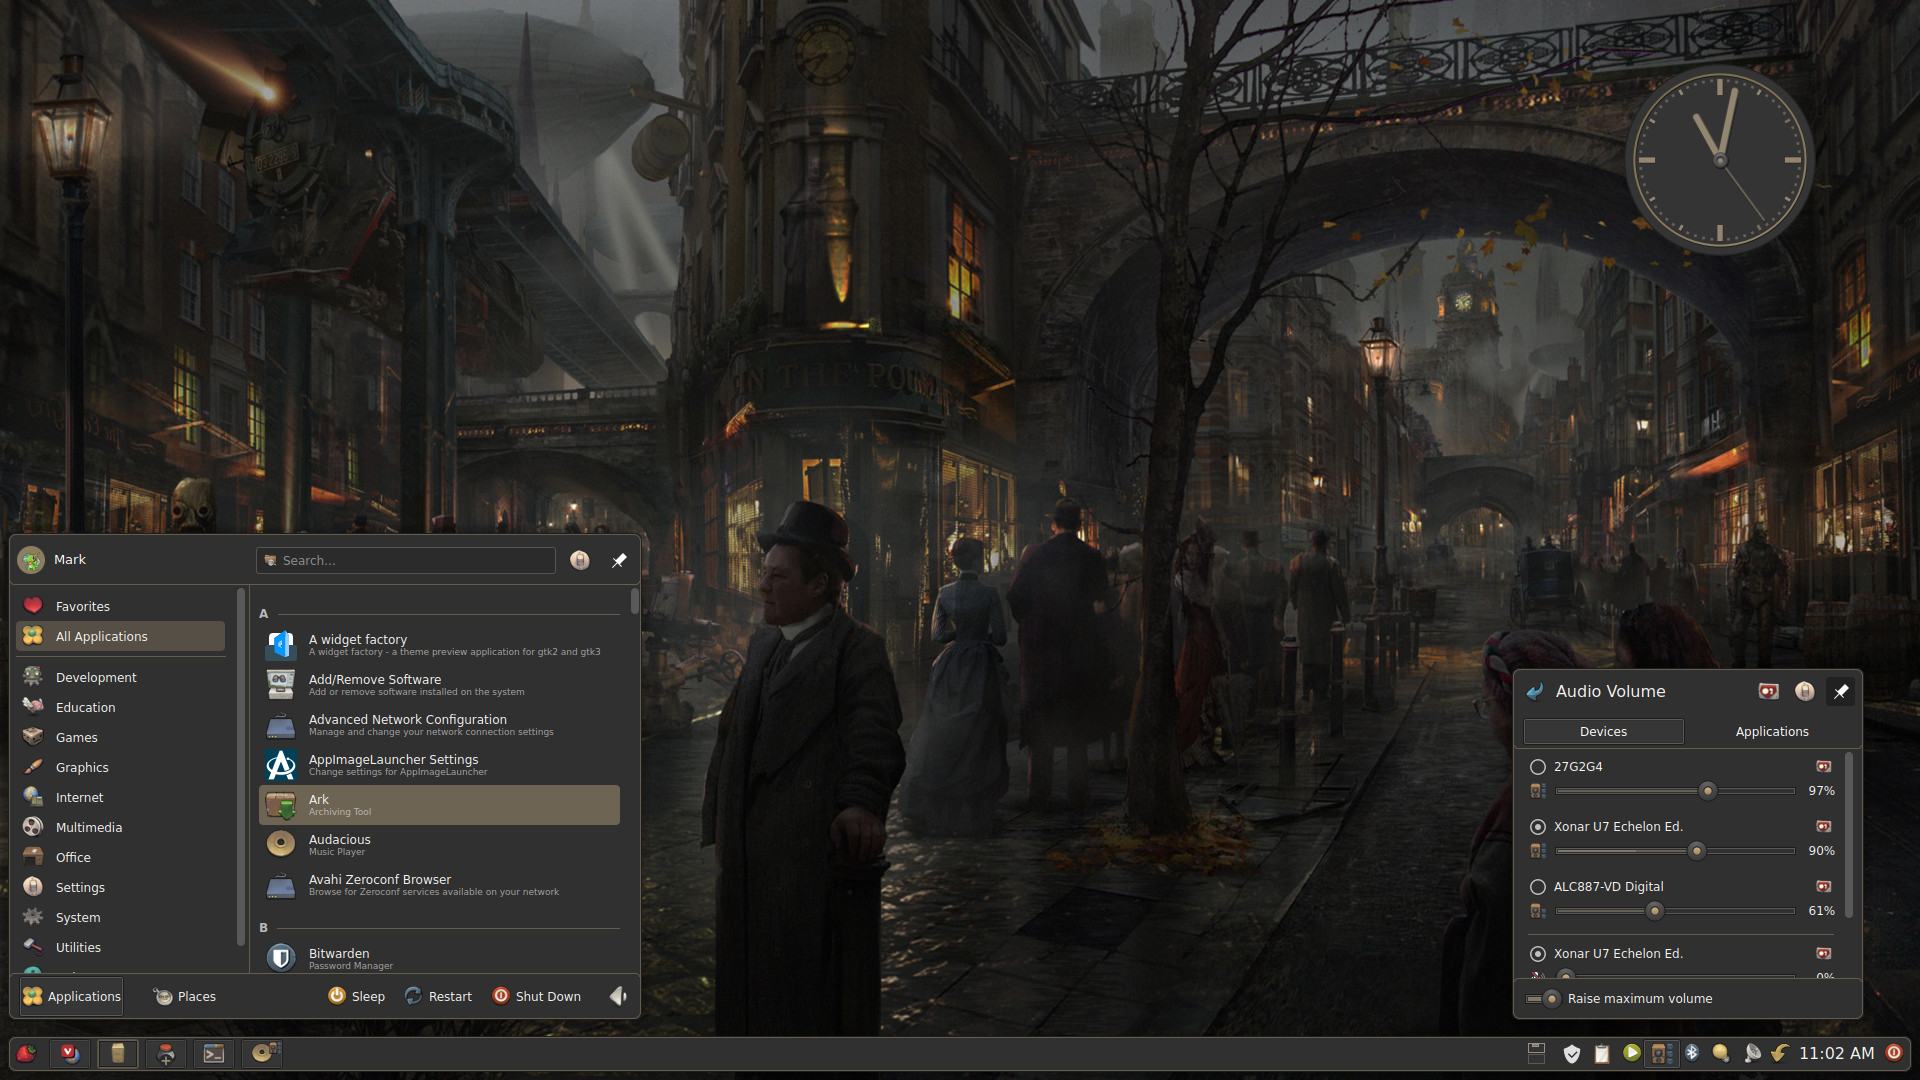Open the clipboard tray icon
This screenshot has height=1080, width=1920.
1602,1053
